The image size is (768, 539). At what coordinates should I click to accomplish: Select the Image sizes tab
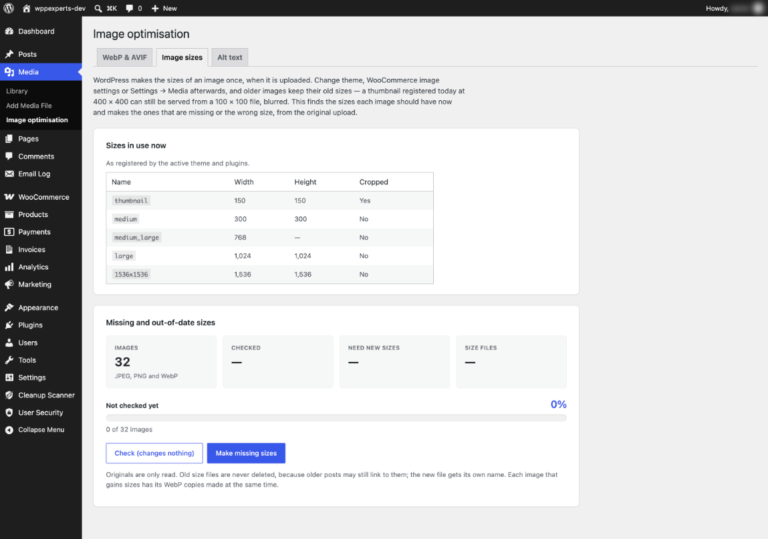point(182,57)
